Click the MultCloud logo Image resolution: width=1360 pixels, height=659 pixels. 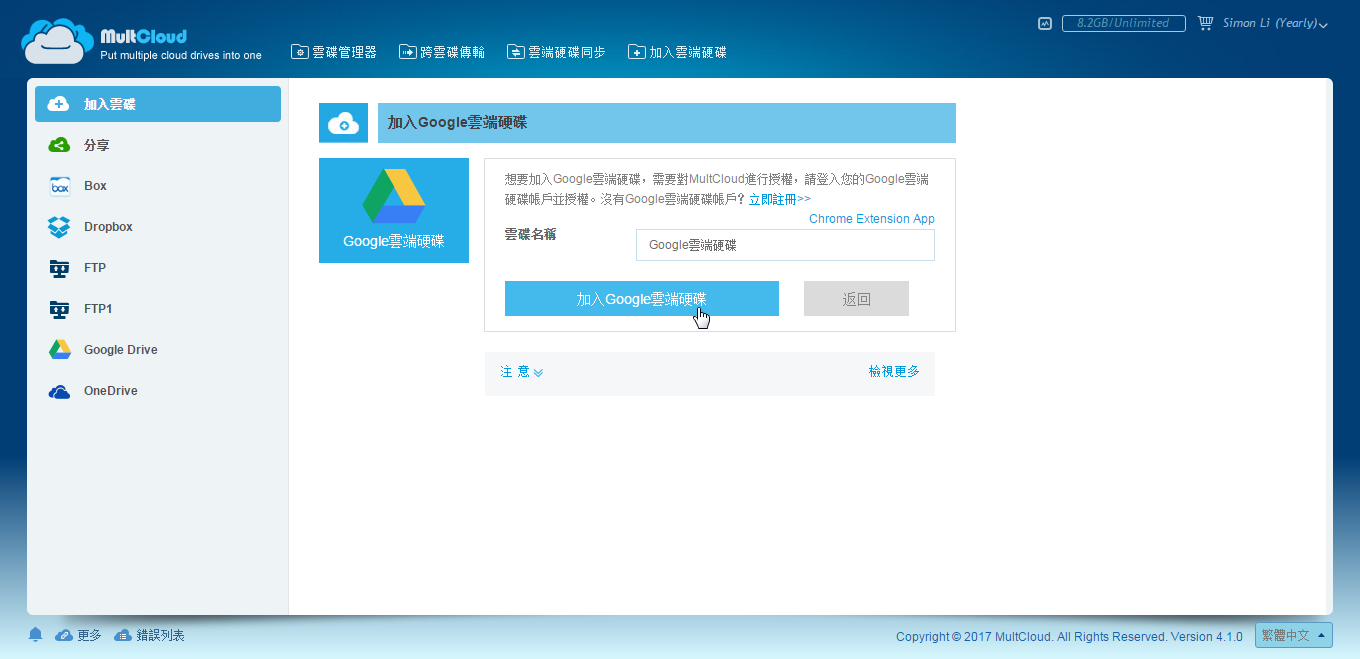pyautogui.click(x=140, y=41)
